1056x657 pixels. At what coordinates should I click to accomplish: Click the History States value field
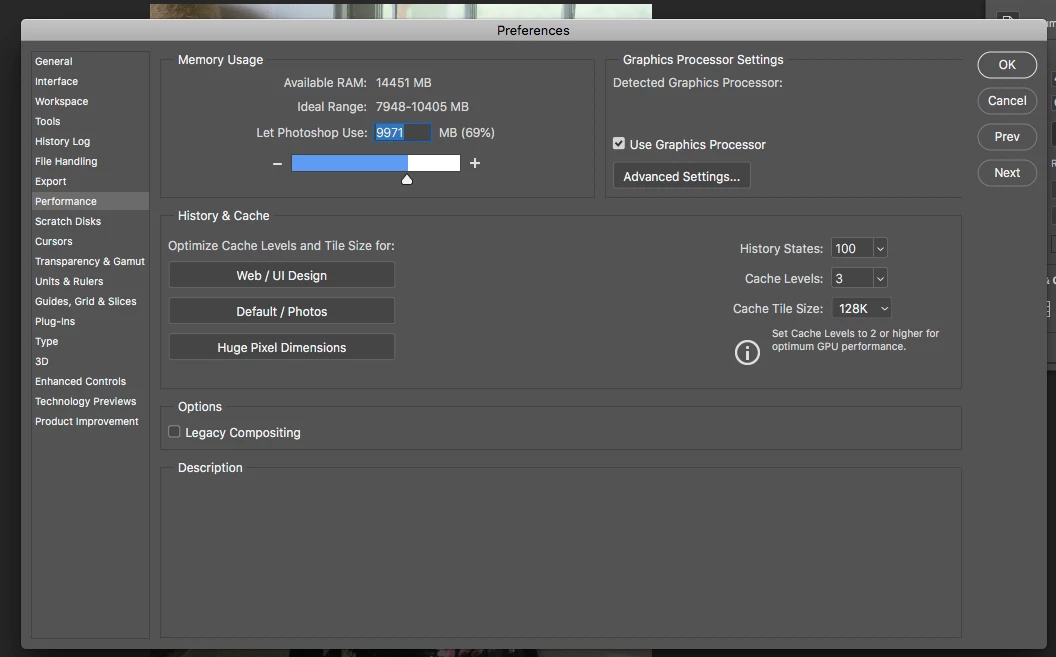pyautogui.click(x=852, y=248)
